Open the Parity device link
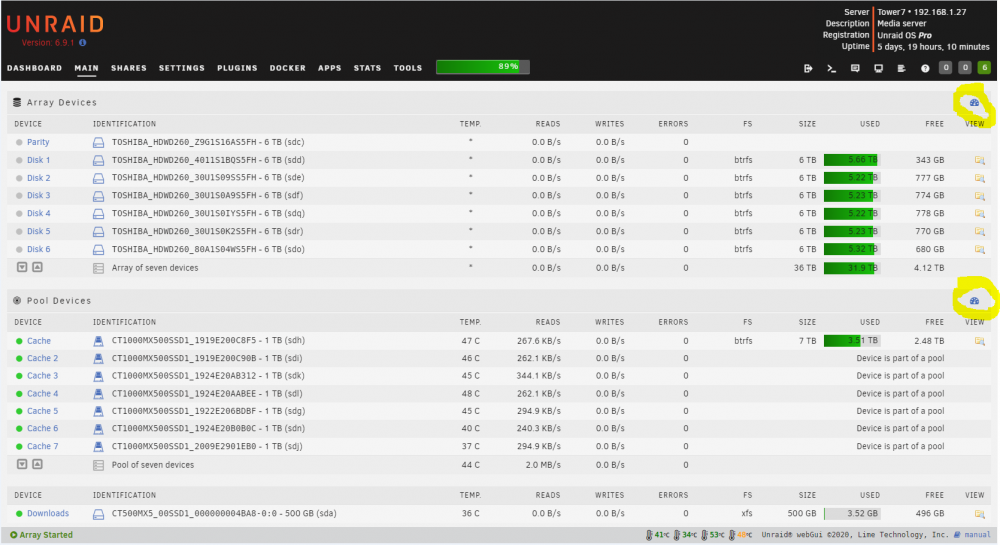This screenshot has height=545, width=1000. 38,142
